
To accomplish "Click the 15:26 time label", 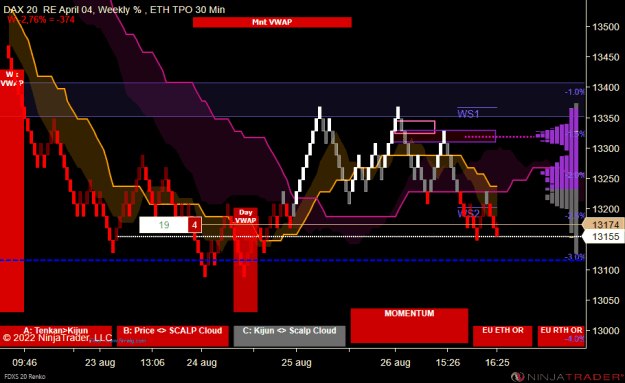I will tap(448, 363).
